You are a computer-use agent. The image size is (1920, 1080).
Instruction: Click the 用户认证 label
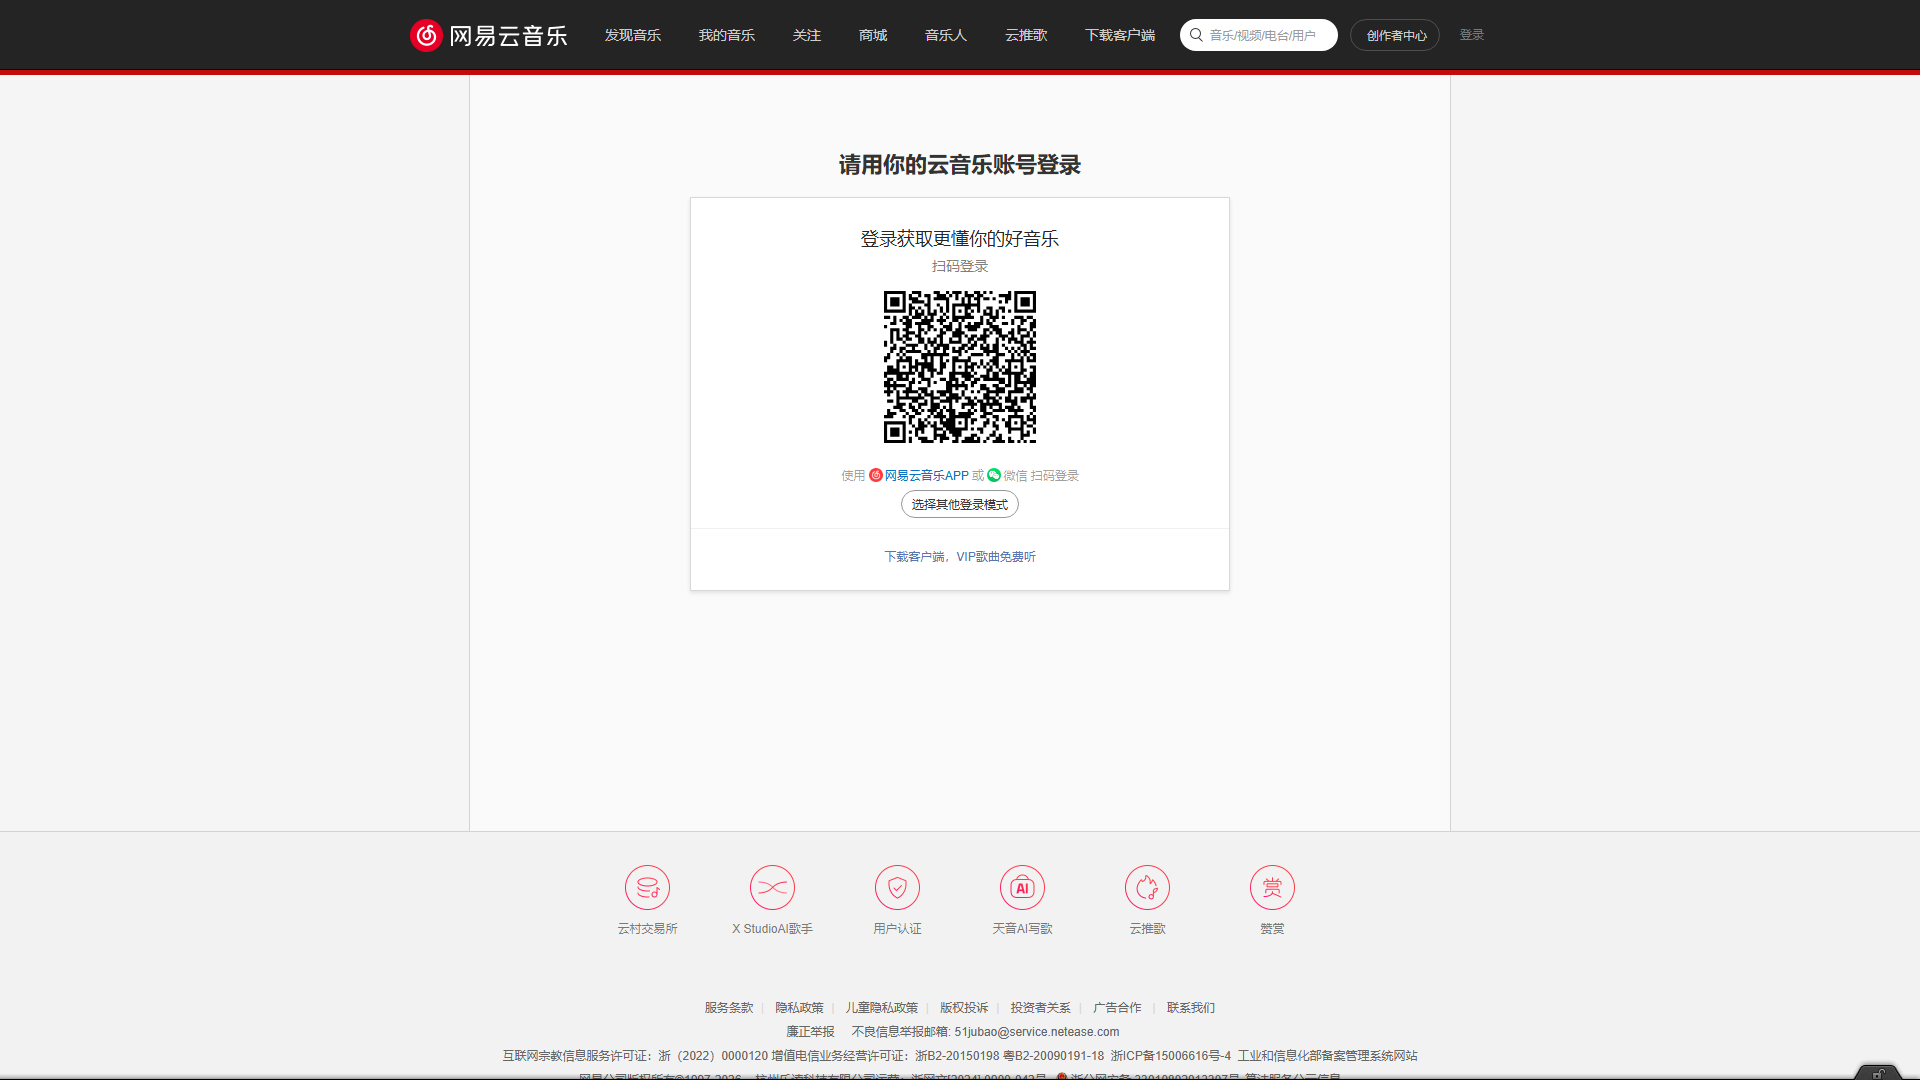[897, 929]
